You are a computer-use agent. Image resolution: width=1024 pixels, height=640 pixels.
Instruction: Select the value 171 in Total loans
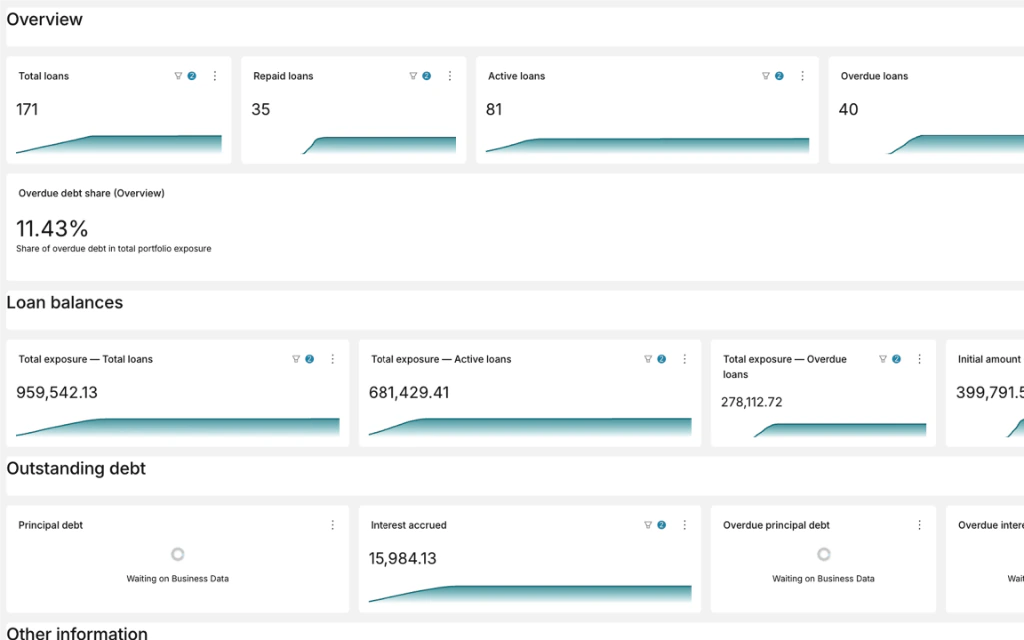point(27,110)
